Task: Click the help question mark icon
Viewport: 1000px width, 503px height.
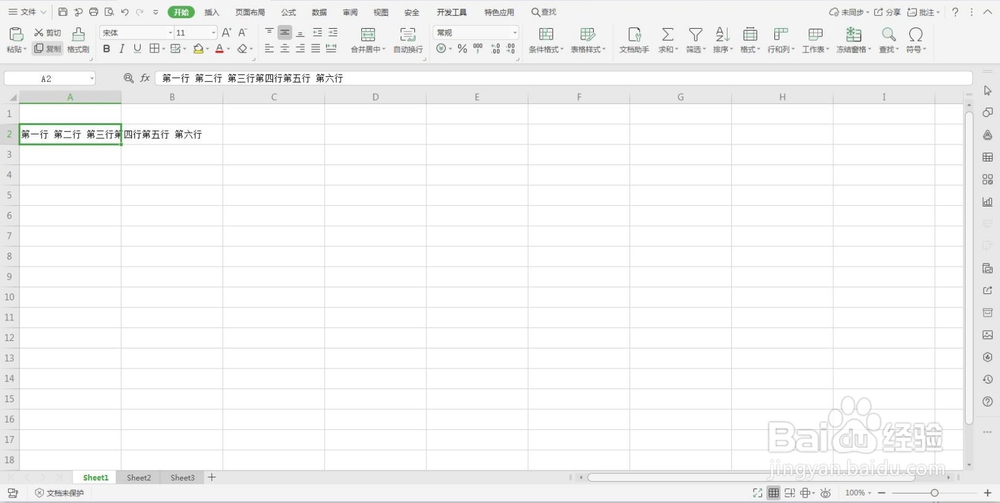Action: [955, 12]
